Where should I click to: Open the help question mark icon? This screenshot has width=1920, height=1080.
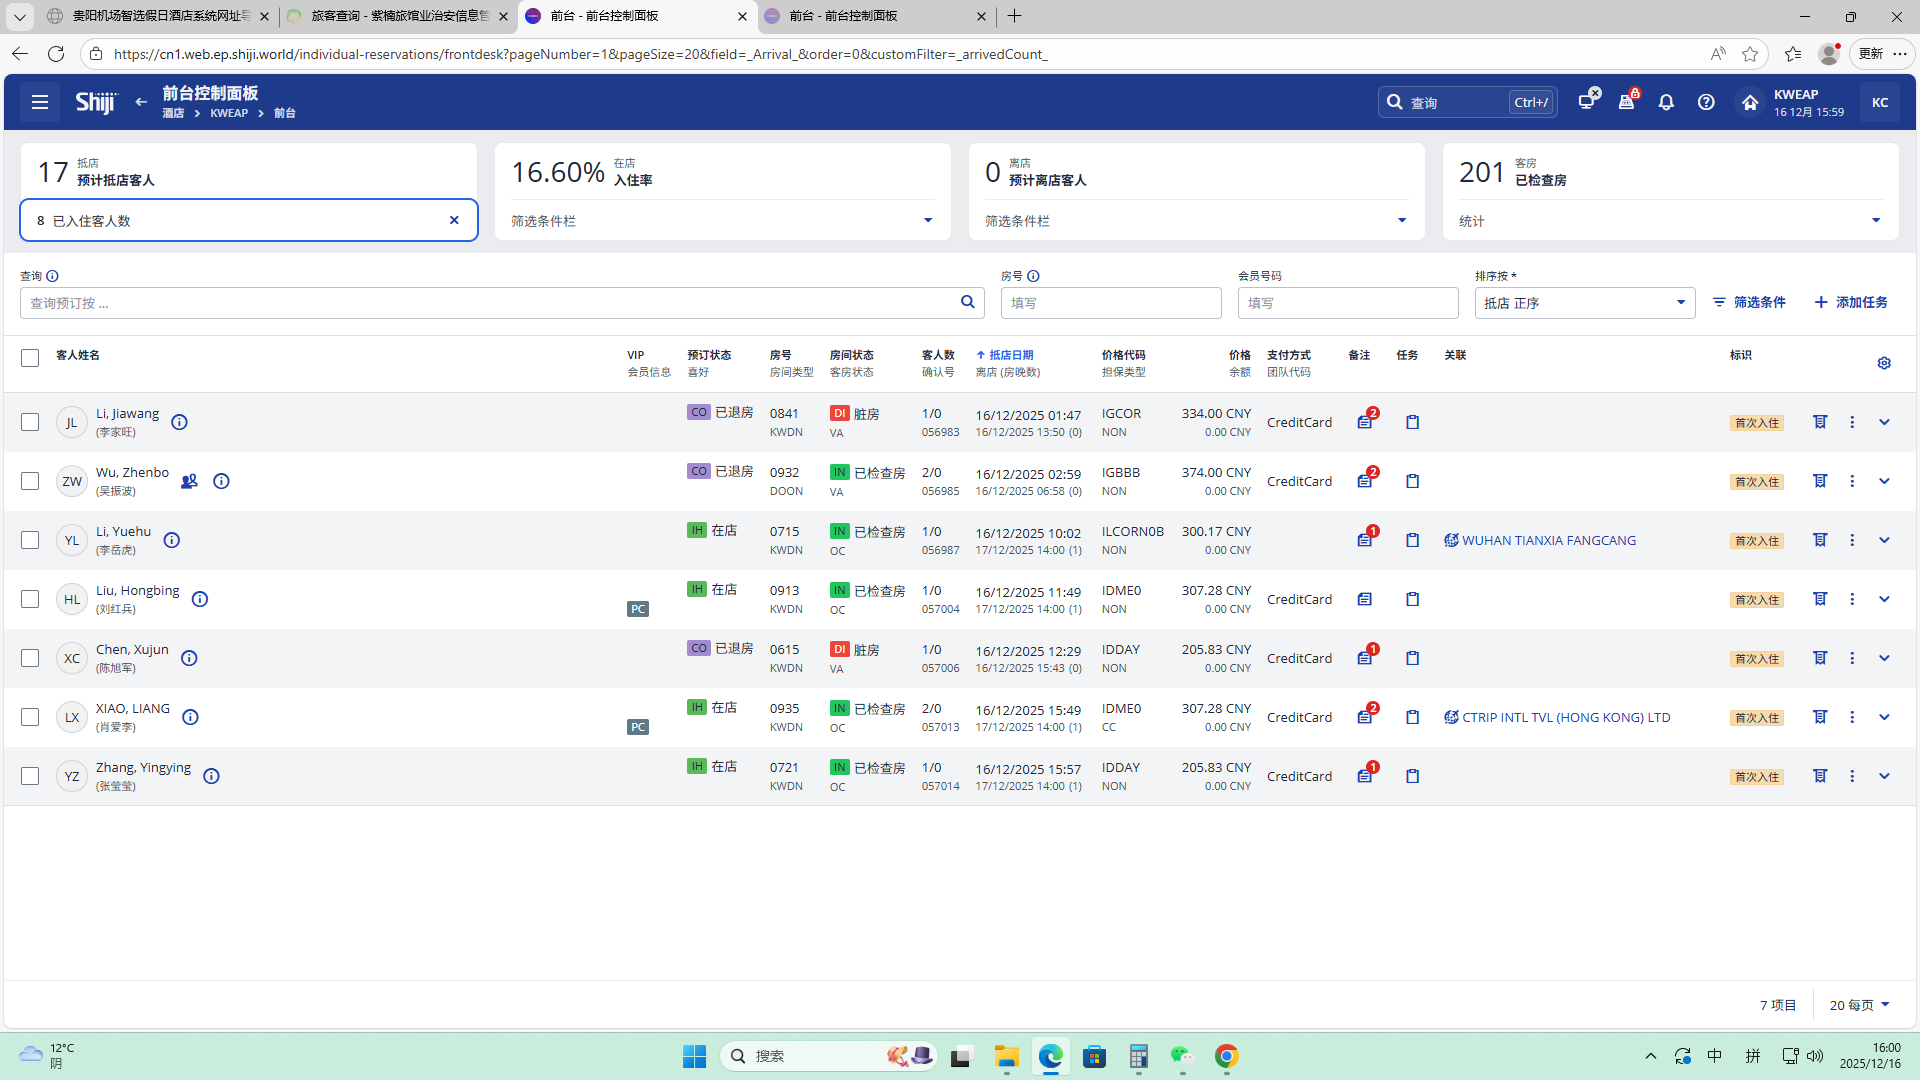tap(1706, 102)
